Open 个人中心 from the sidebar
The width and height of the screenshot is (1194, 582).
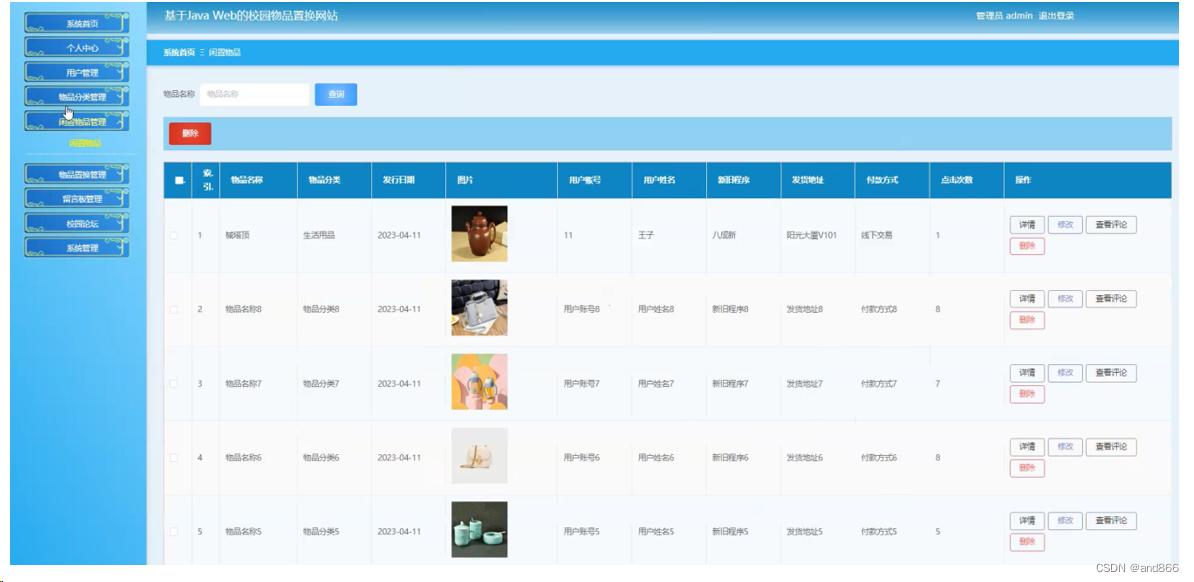tap(75, 47)
